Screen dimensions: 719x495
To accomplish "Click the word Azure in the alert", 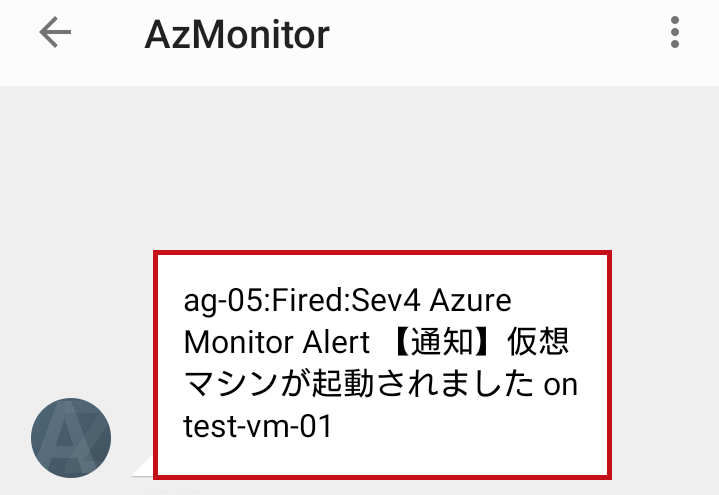I will 470,300.
